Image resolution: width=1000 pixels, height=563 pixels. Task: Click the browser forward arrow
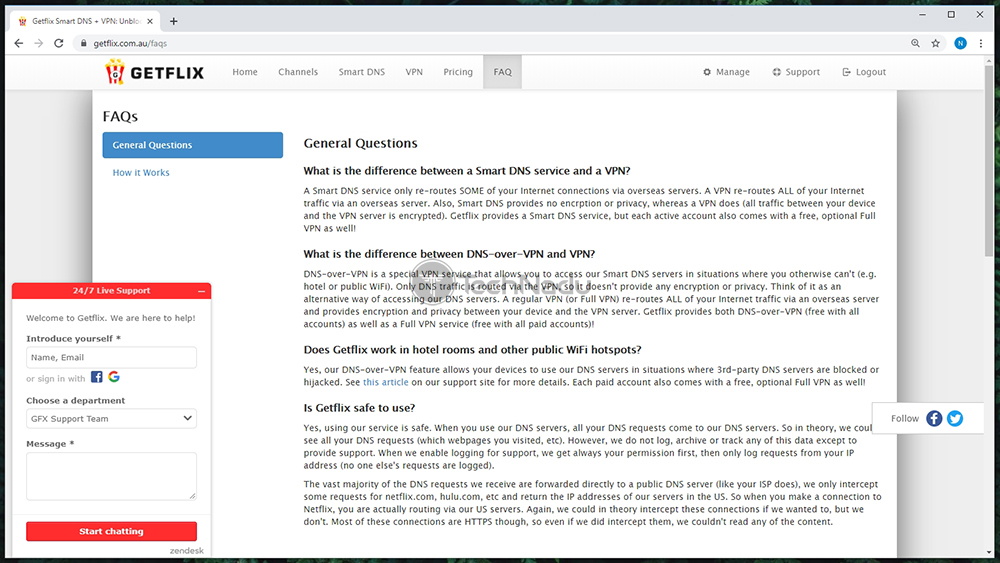pyautogui.click(x=38, y=43)
